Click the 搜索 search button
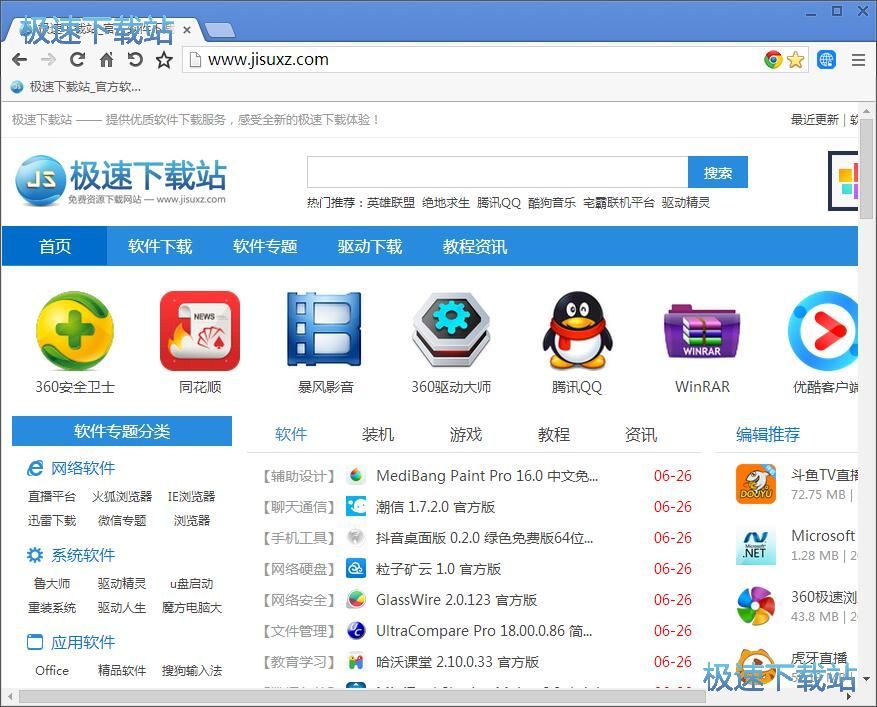 coord(718,172)
